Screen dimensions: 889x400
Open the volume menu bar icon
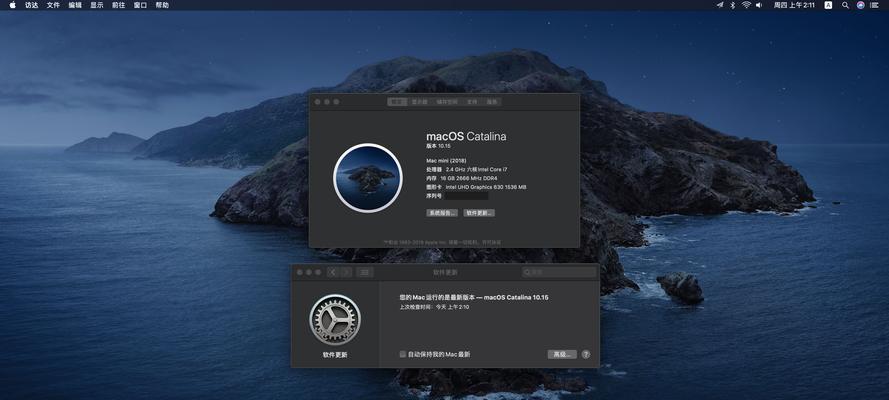pyautogui.click(x=759, y=5)
